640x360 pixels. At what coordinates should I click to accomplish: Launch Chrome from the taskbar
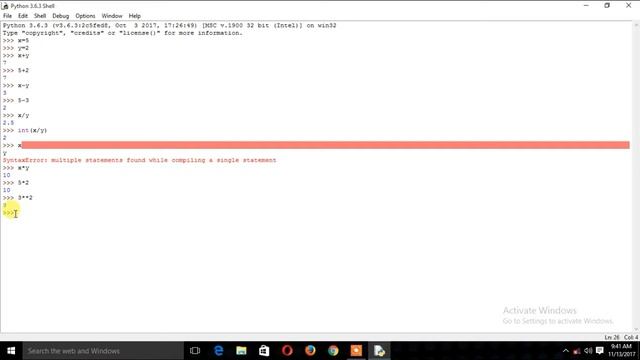333,351
